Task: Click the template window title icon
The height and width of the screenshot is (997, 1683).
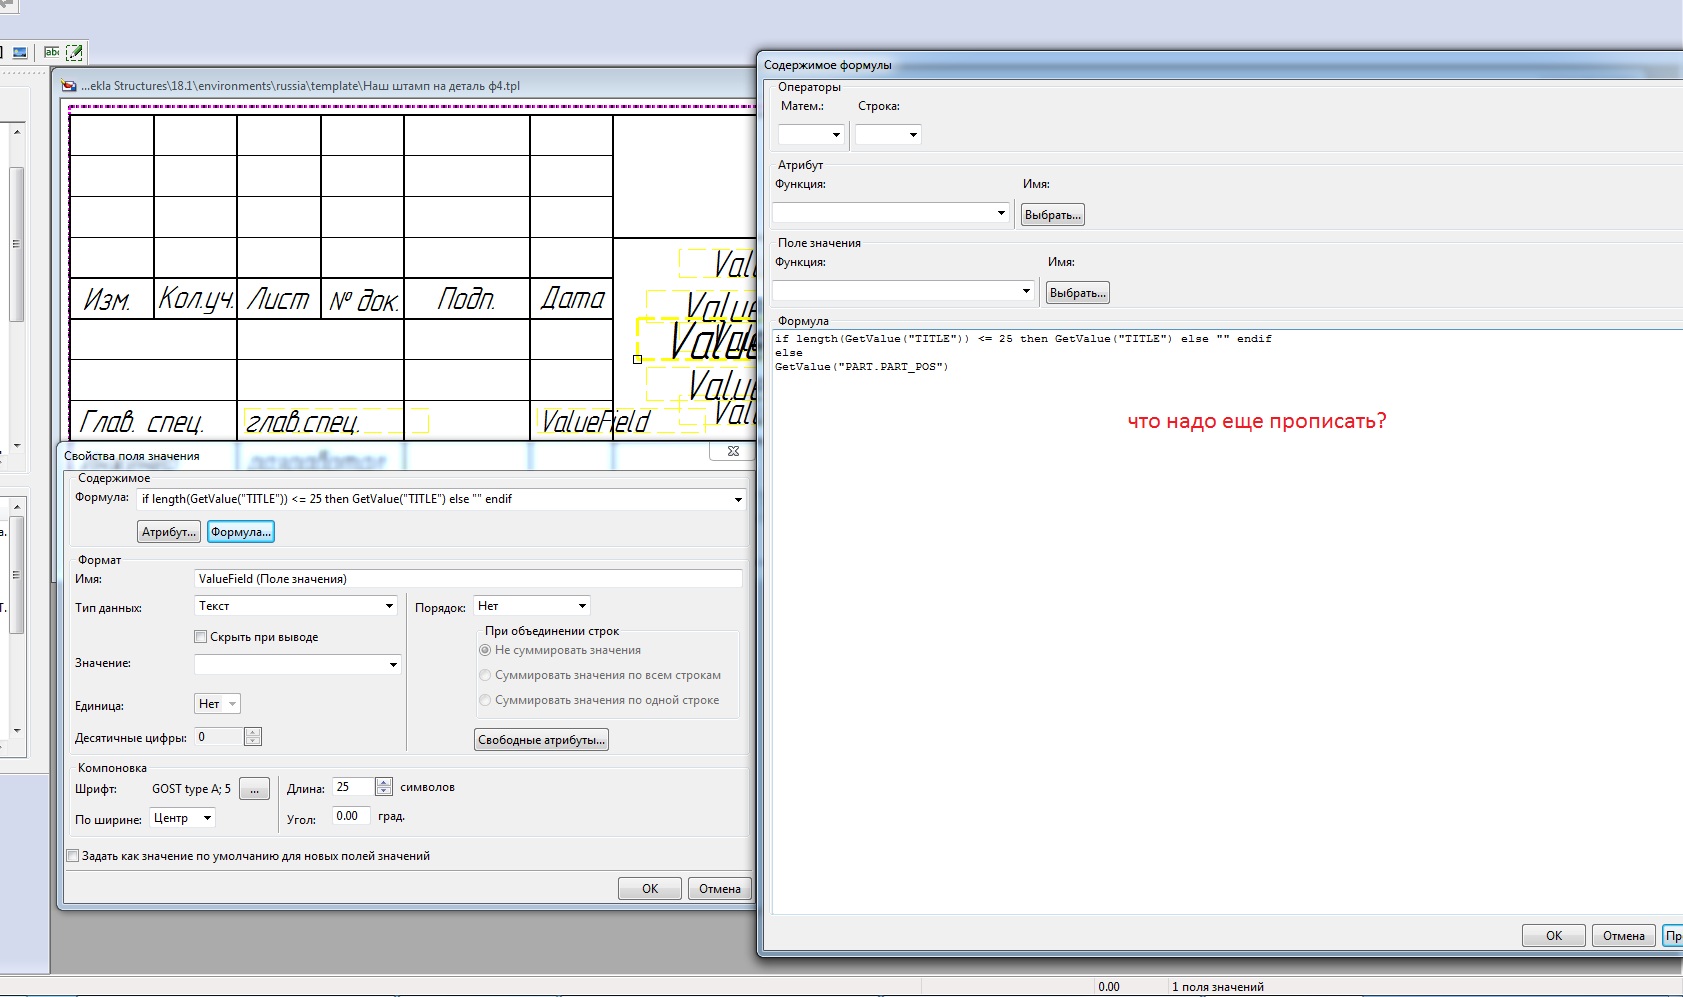Action: point(69,86)
